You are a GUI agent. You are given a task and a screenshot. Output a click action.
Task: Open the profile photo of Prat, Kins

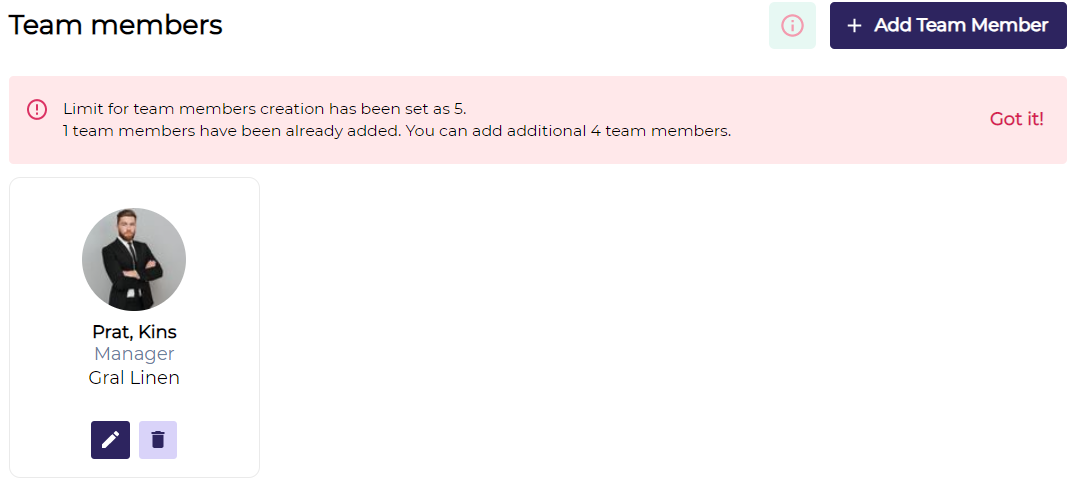(x=134, y=259)
